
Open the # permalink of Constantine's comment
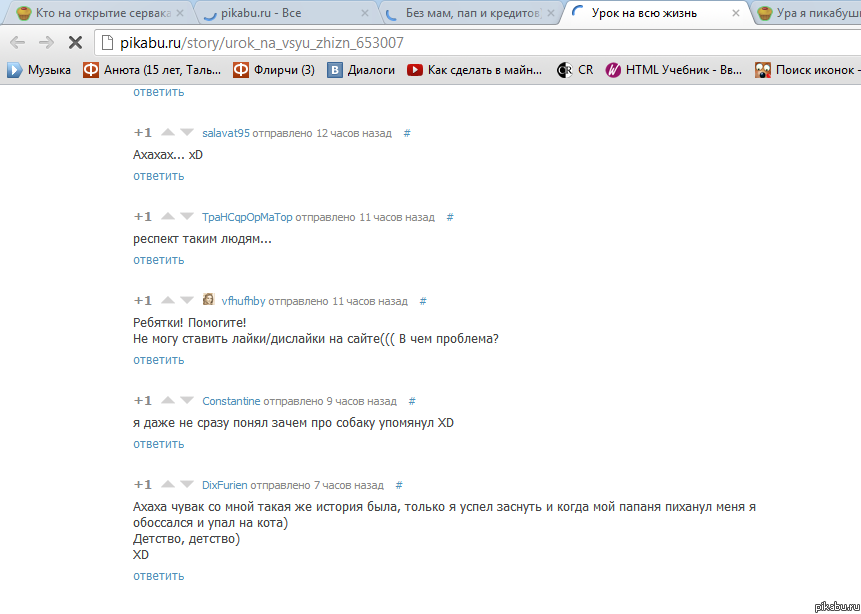click(412, 401)
